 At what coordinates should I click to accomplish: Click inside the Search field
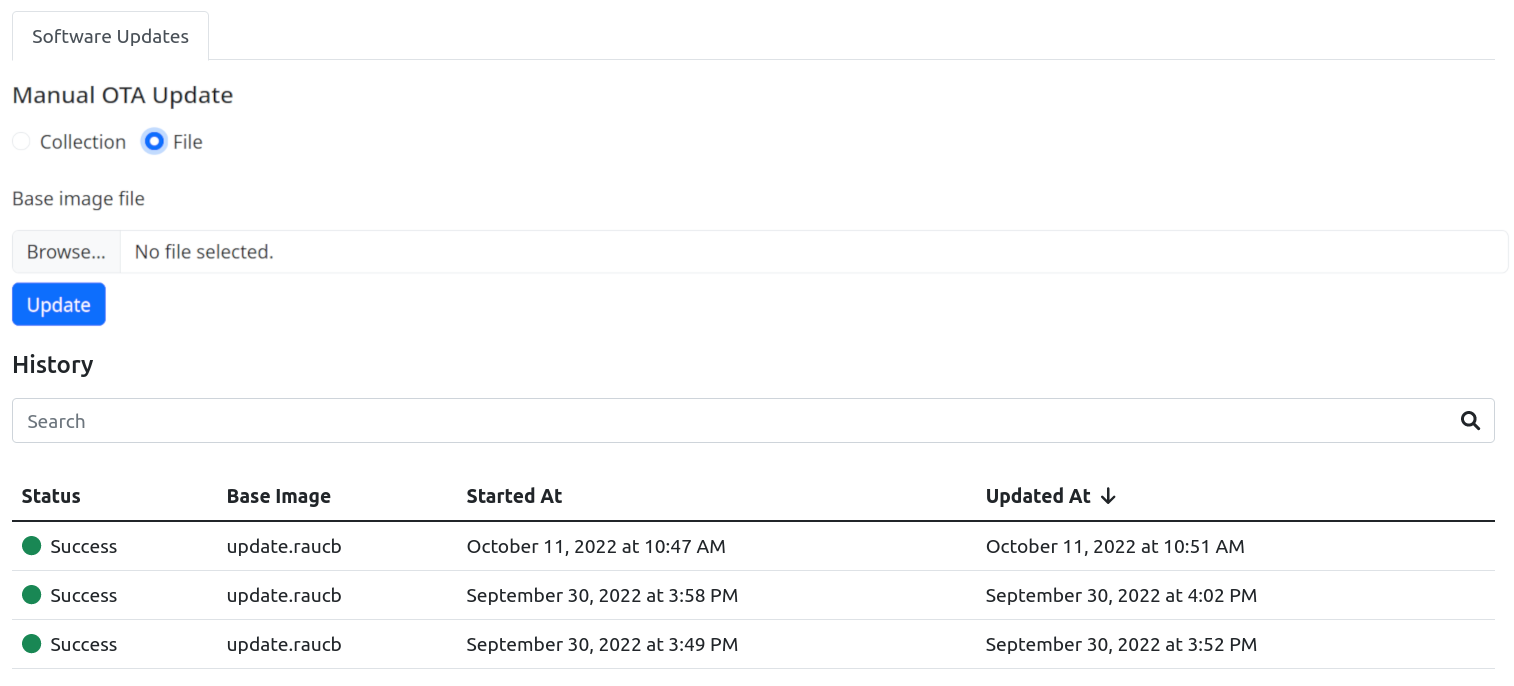(x=400, y=420)
